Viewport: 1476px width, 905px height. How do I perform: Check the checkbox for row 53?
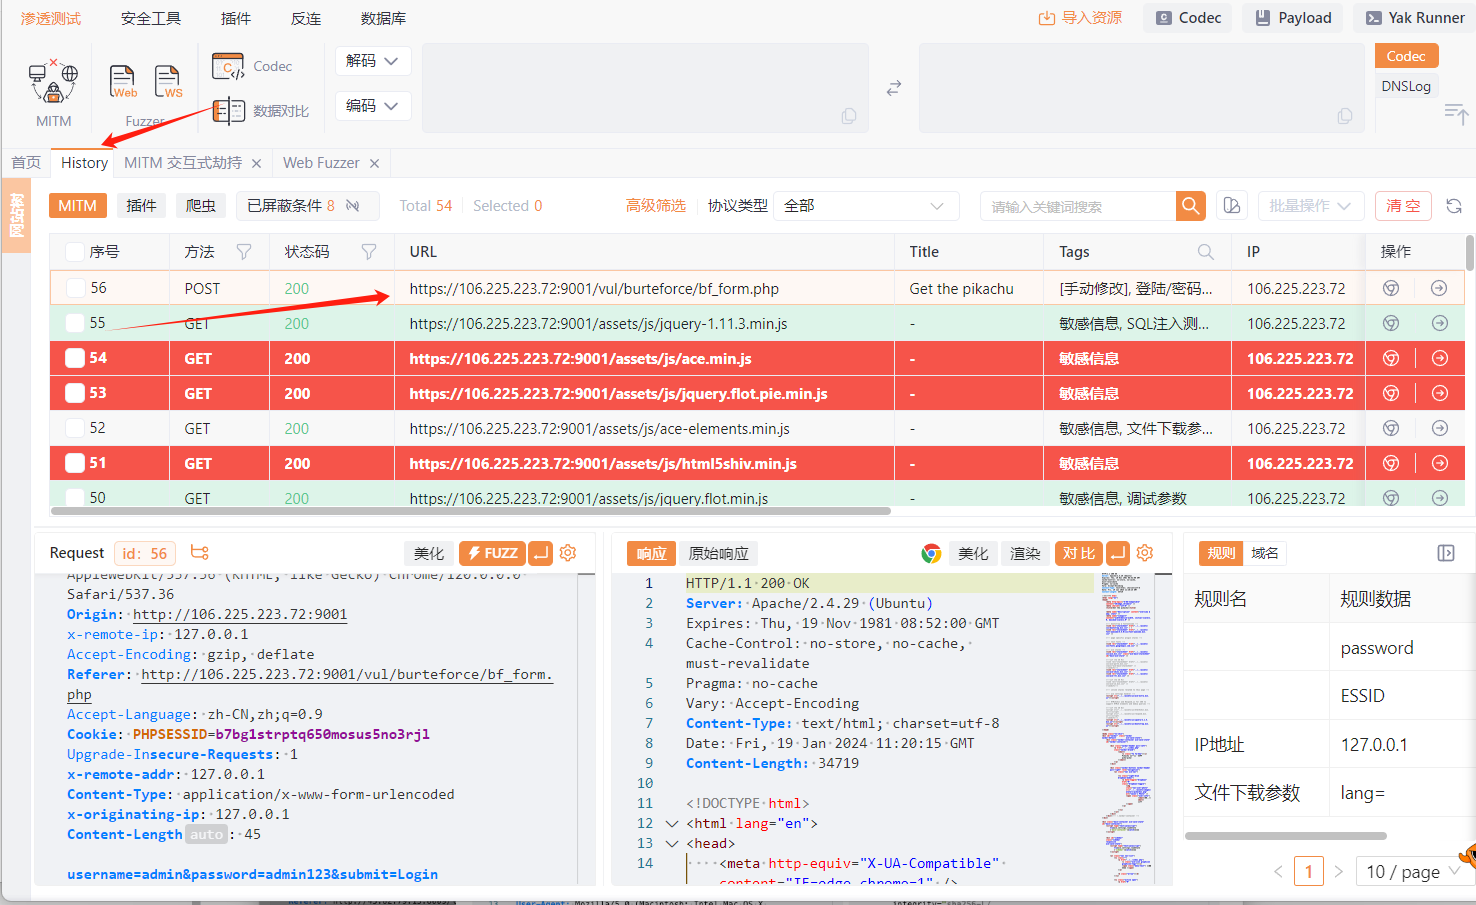75,393
